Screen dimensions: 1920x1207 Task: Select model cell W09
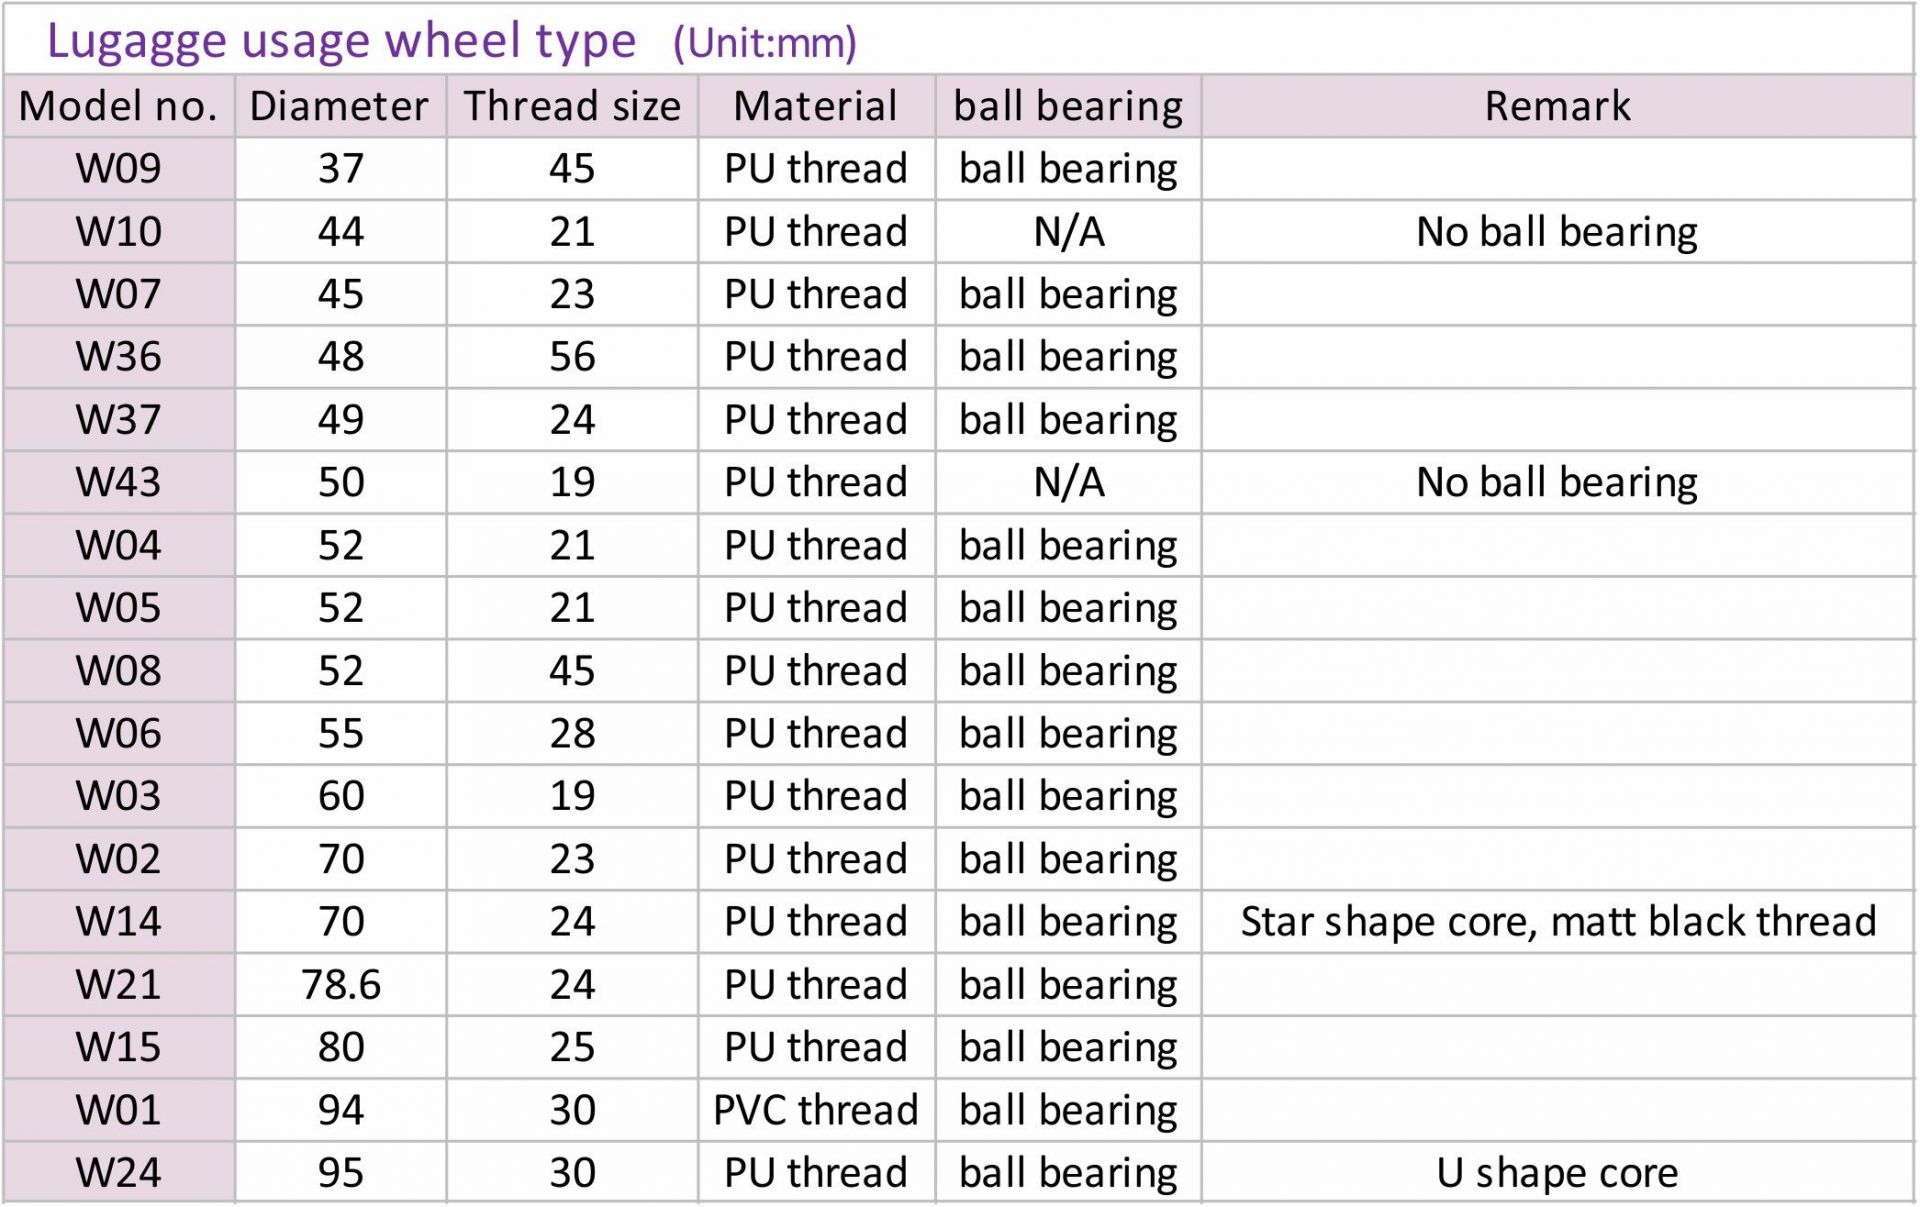click(119, 168)
